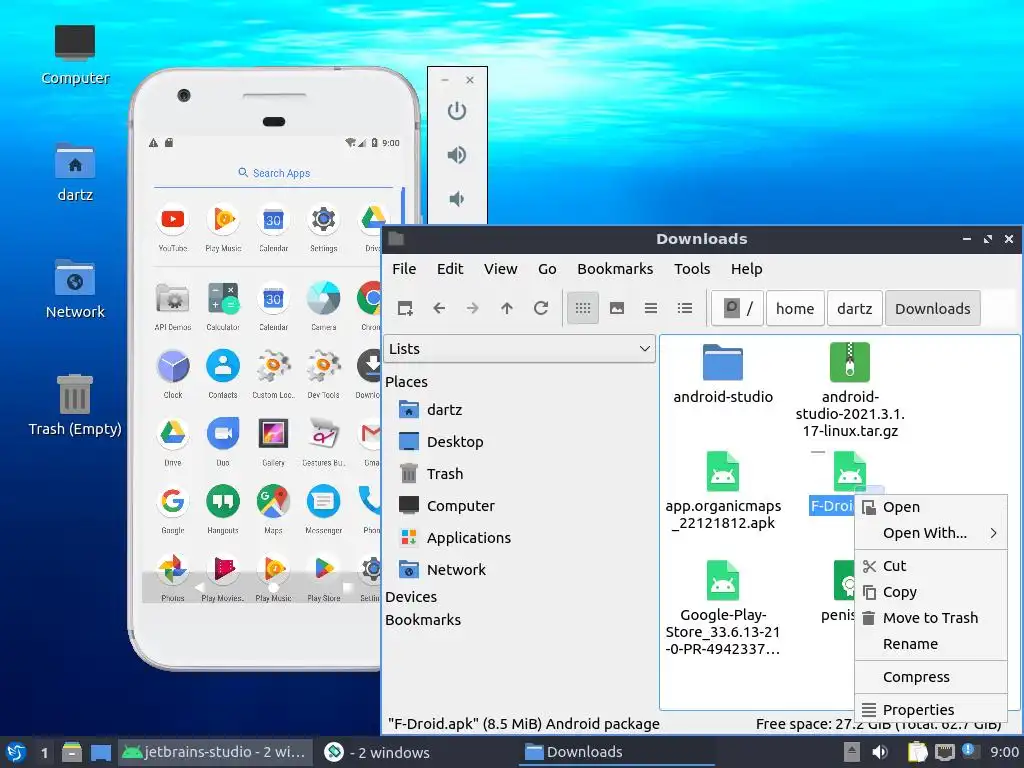The height and width of the screenshot is (768, 1024).
Task: Select android-studio folder
Action: pyautogui.click(x=723, y=374)
